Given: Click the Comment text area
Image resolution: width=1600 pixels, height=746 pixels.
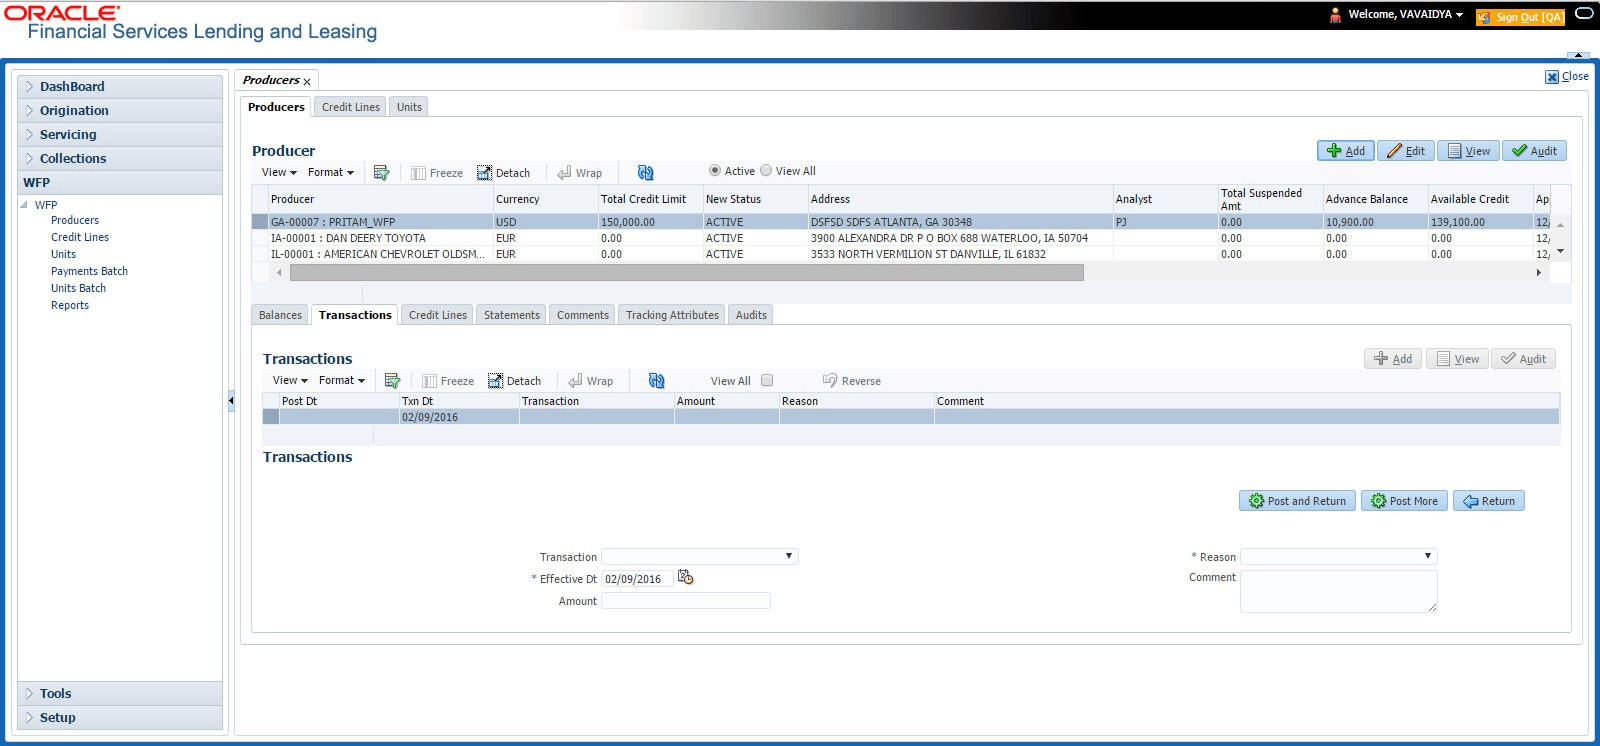Looking at the screenshot, I should [1338, 591].
